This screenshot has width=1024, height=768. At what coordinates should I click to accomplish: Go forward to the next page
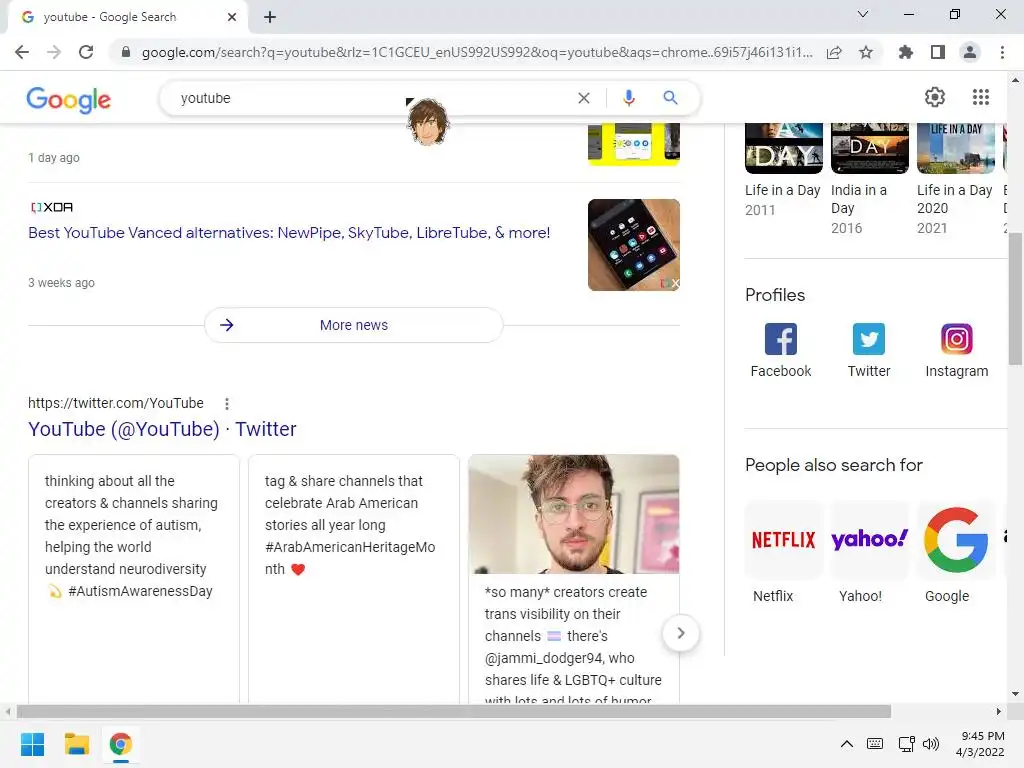pyautogui.click(x=54, y=52)
